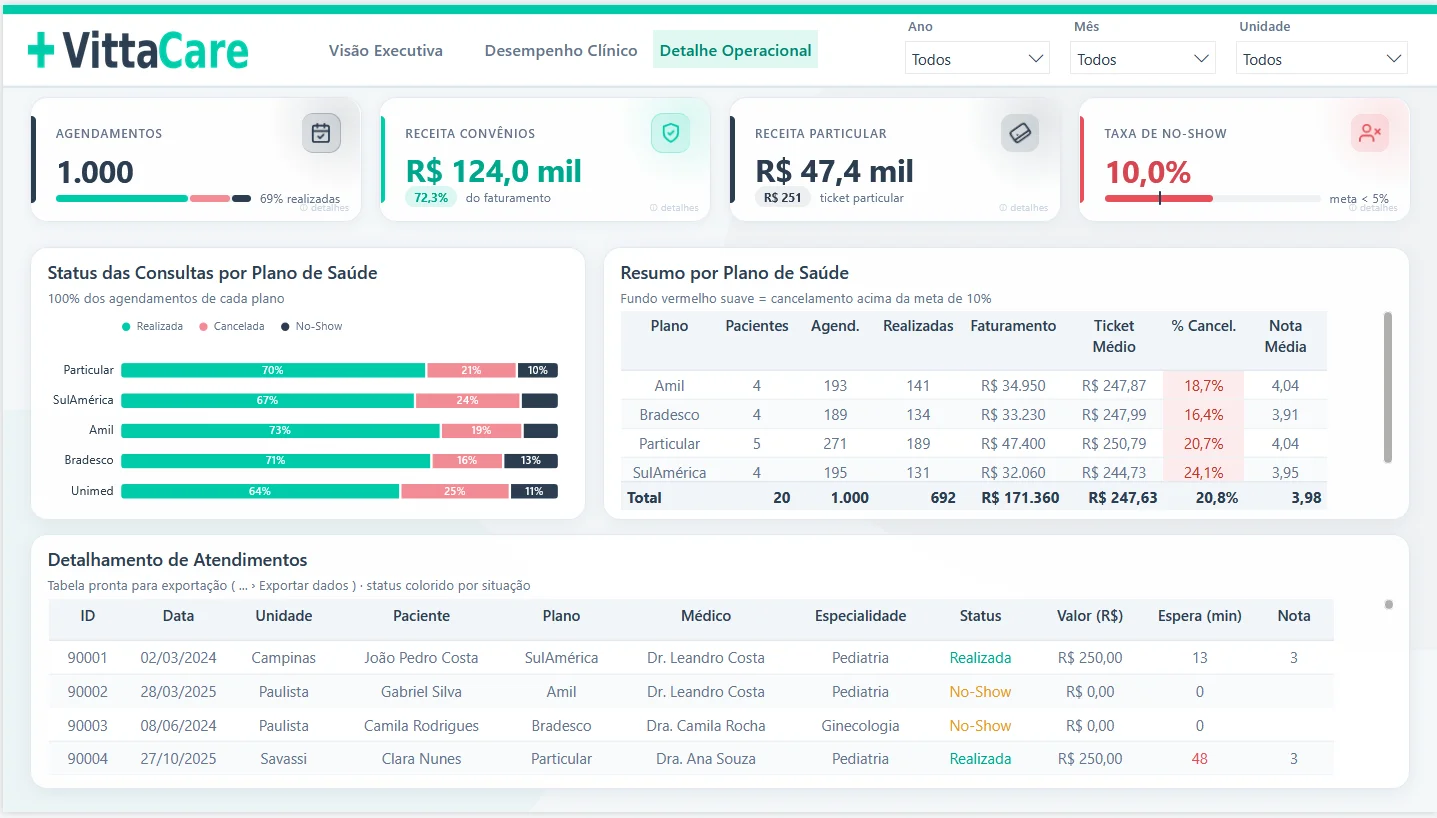Expand the Mês filter dropdown
This screenshot has width=1437, height=818.
pyautogui.click(x=1143, y=59)
